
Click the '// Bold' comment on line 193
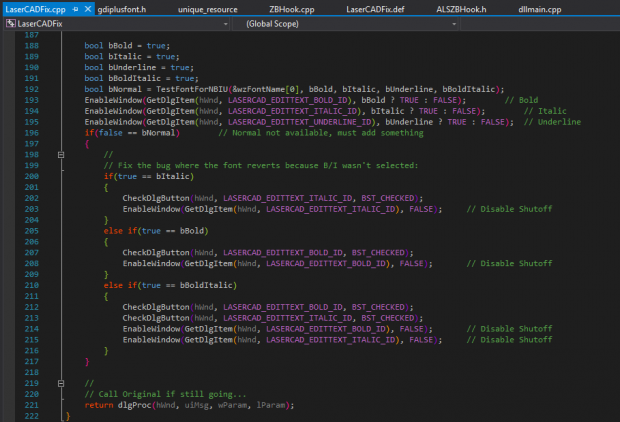[x=521, y=100]
